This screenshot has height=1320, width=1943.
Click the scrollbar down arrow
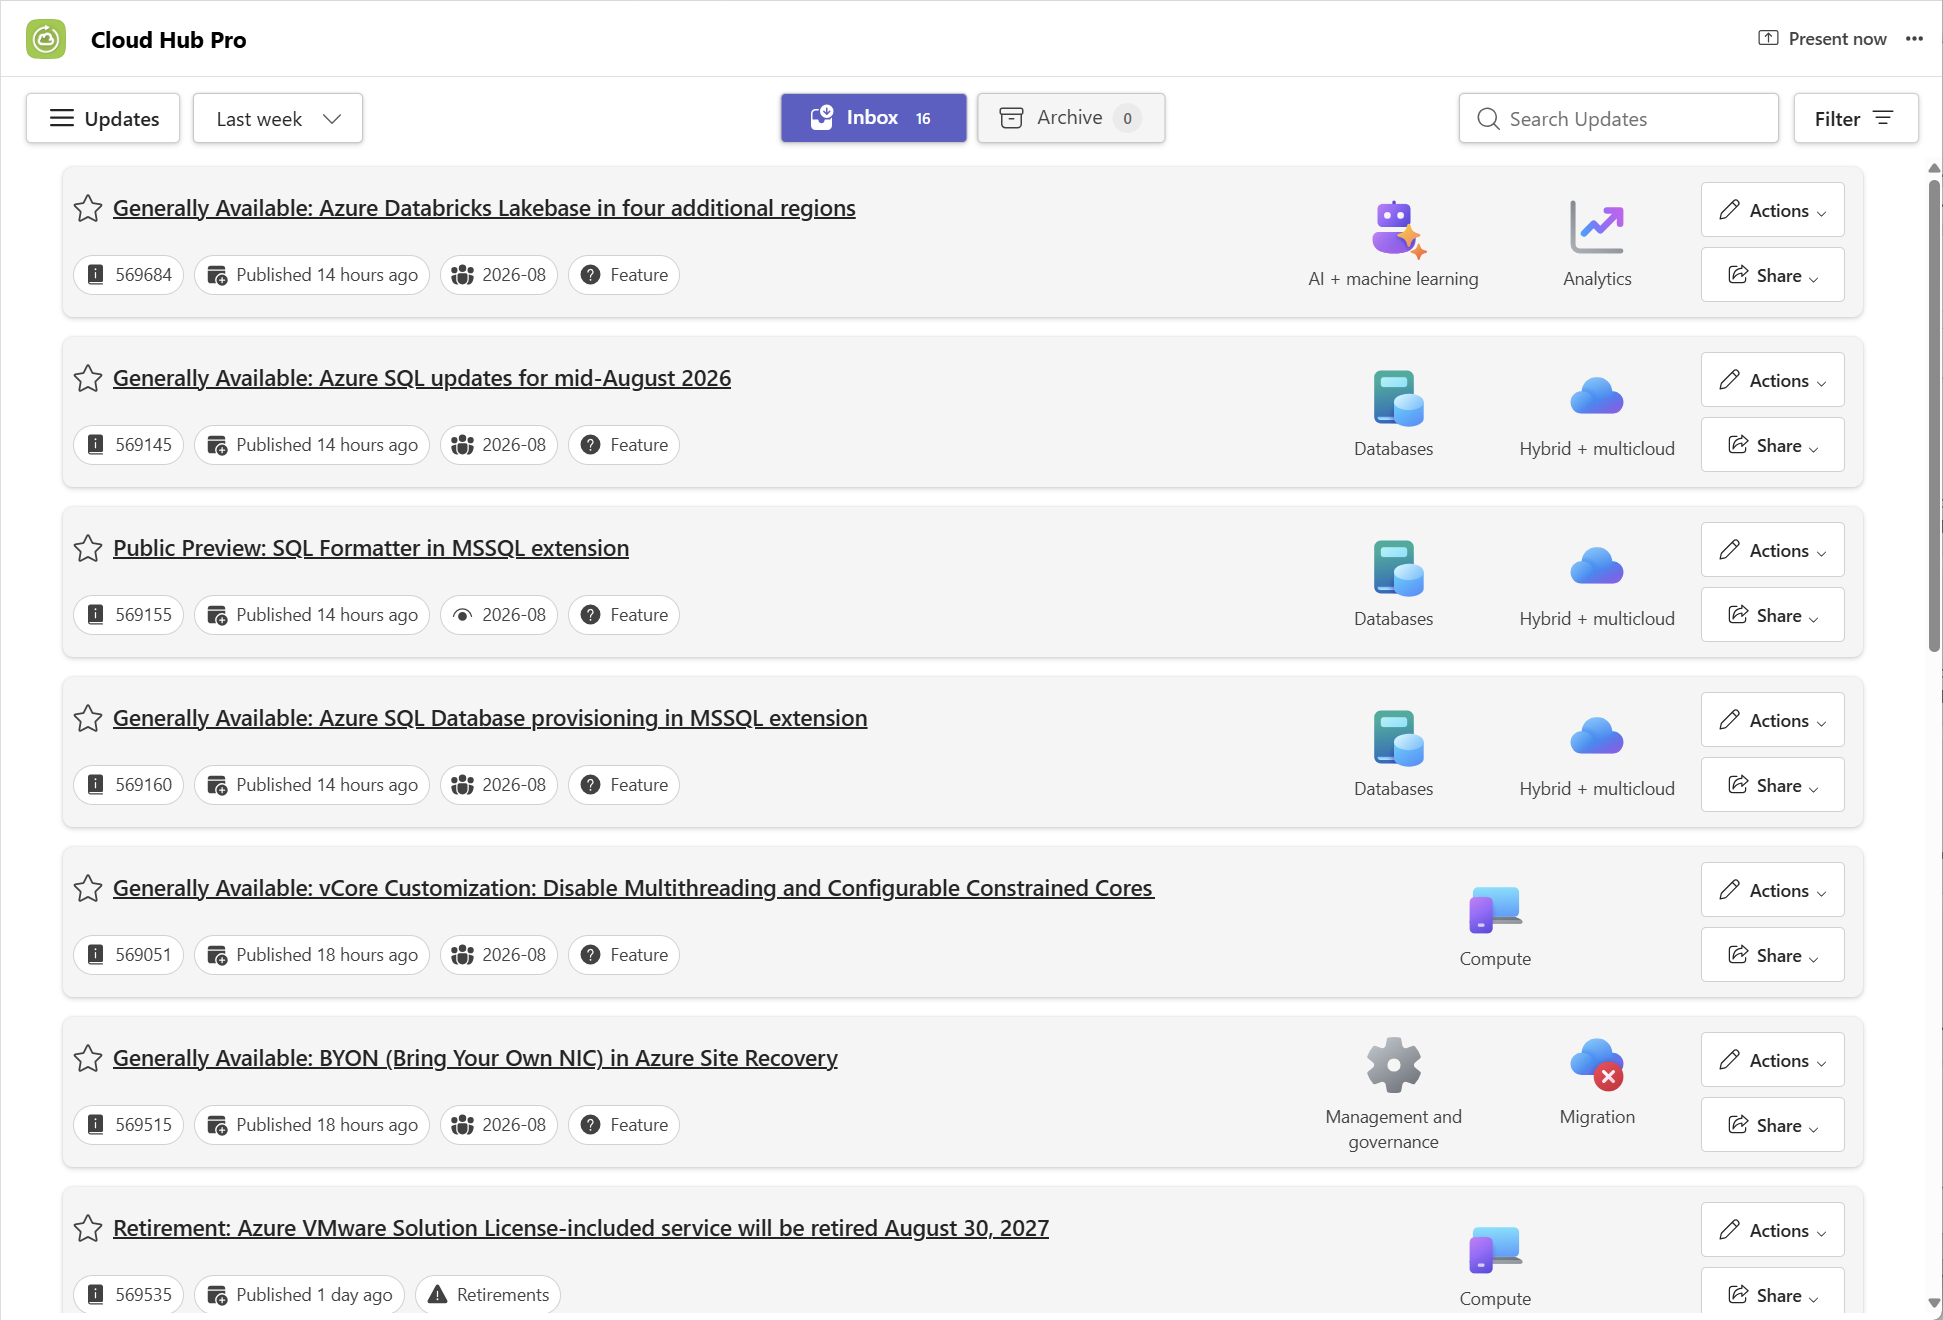click(x=1934, y=1303)
